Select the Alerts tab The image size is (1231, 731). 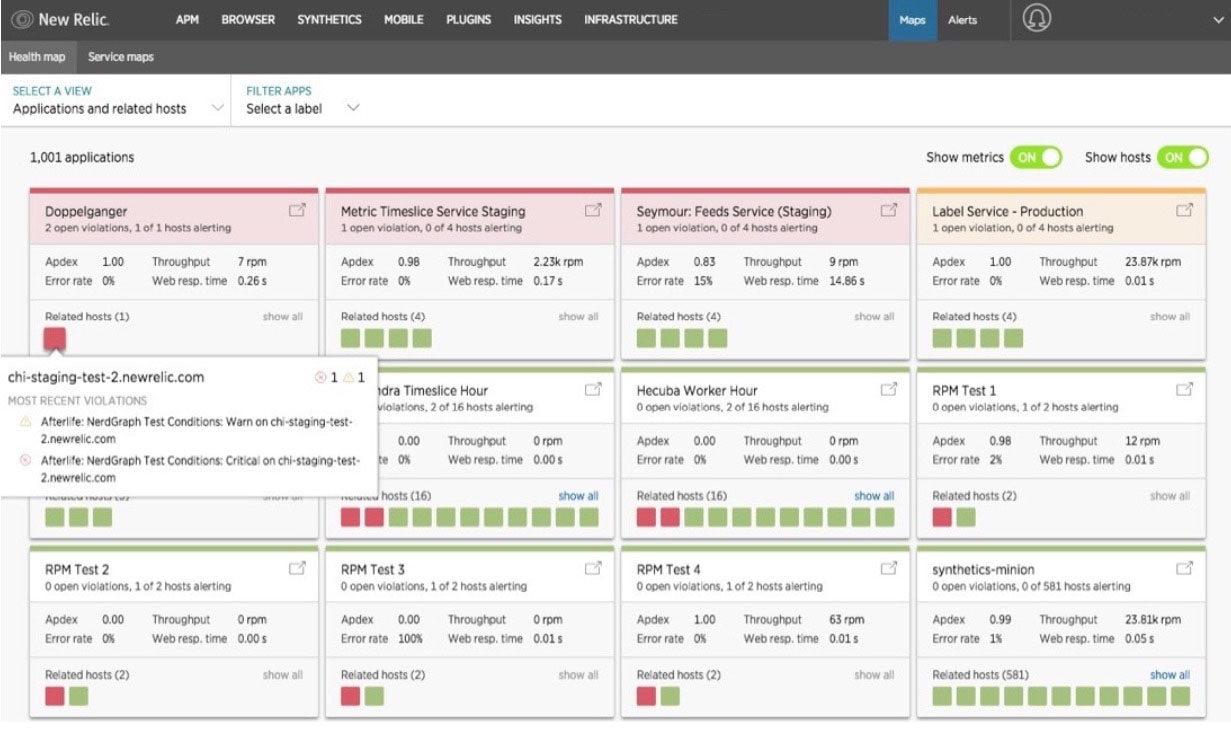click(x=963, y=20)
